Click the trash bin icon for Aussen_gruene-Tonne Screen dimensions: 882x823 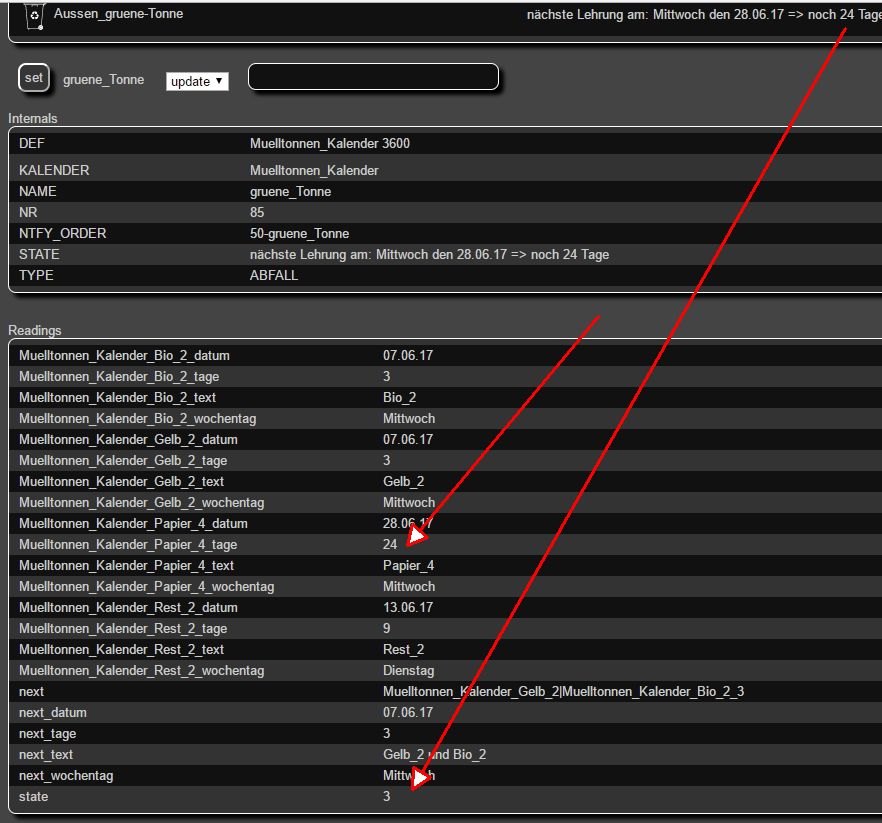click(34, 15)
